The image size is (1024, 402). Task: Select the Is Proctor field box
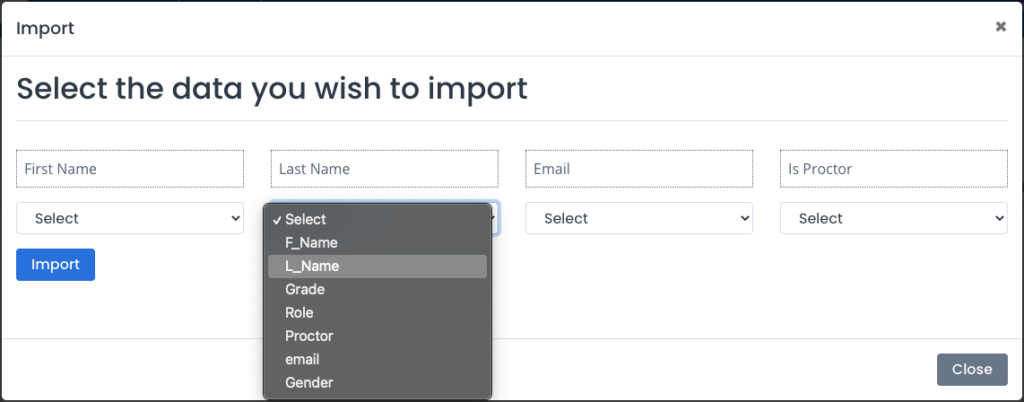point(893,169)
